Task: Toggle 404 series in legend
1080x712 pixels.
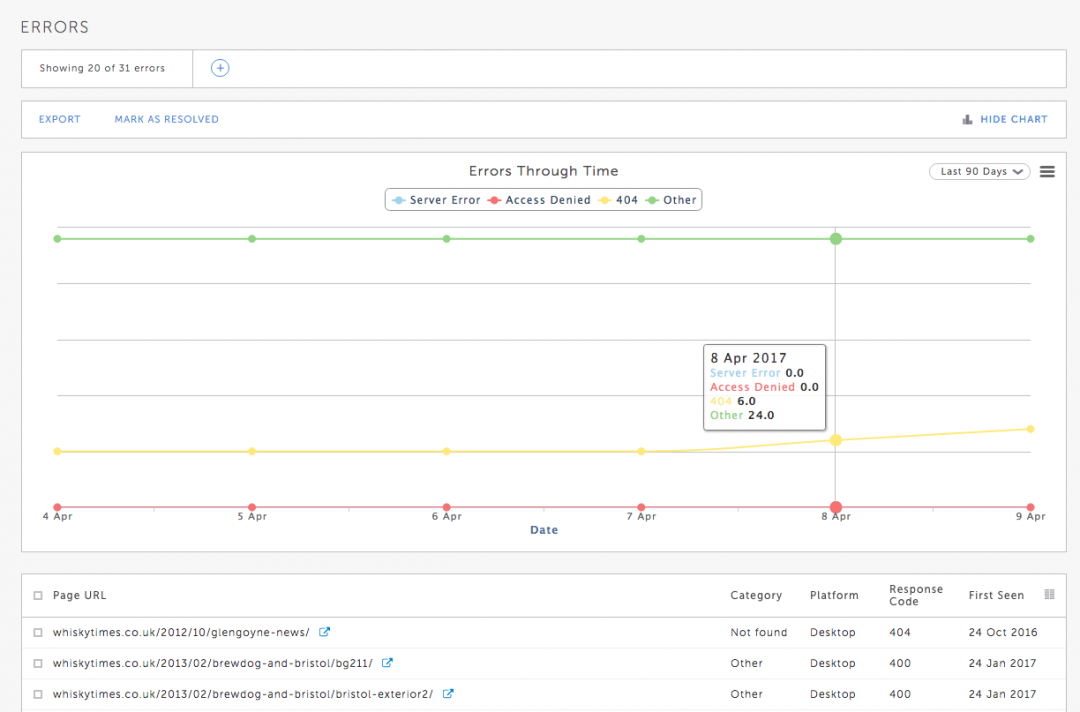Action: coord(618,200)
